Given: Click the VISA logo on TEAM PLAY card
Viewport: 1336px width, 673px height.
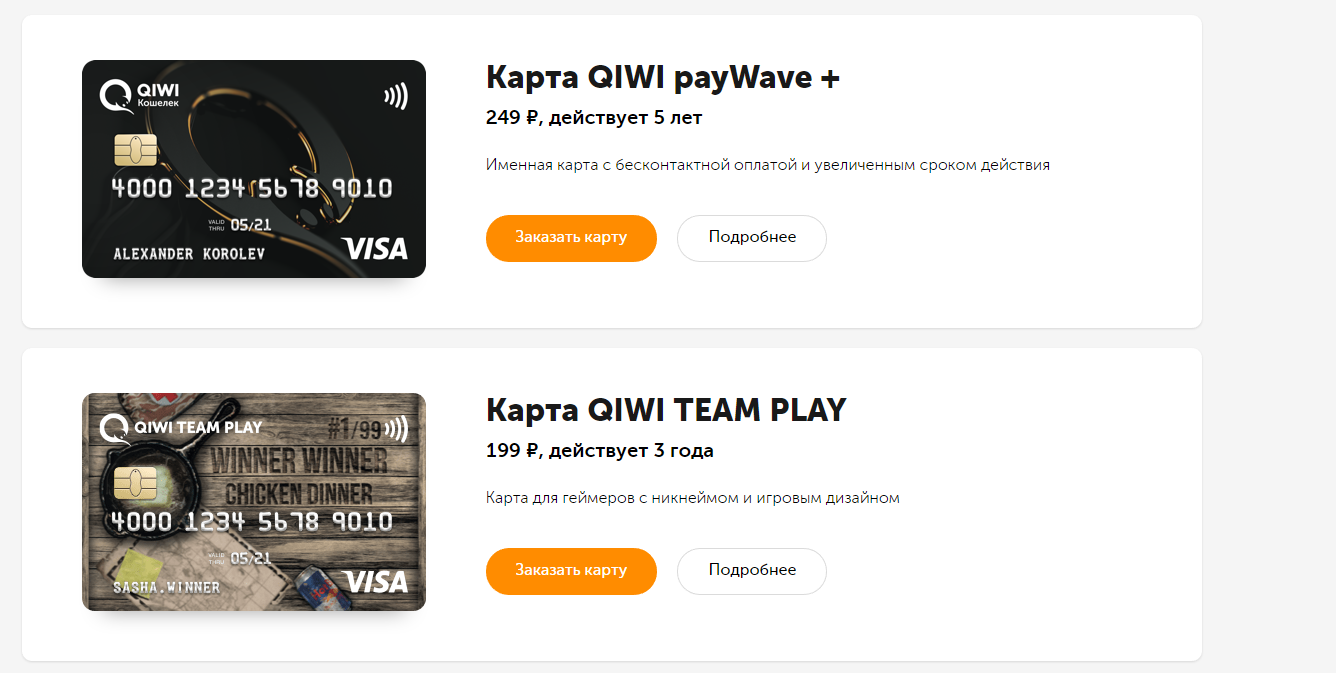Looking at the screenshot, I should [x=375, y=581].
